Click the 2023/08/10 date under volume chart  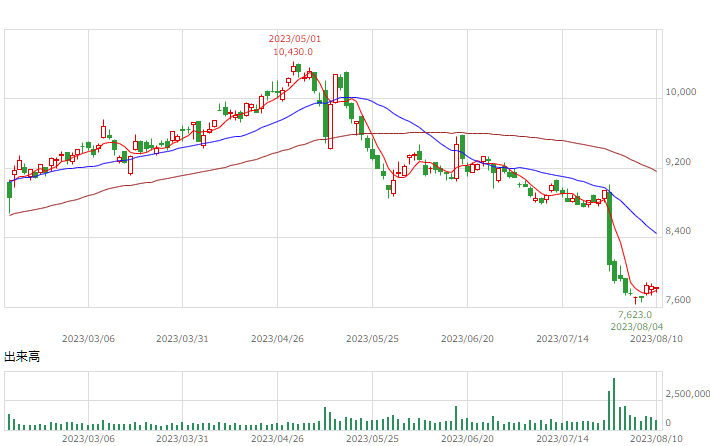tap(656, 439)
